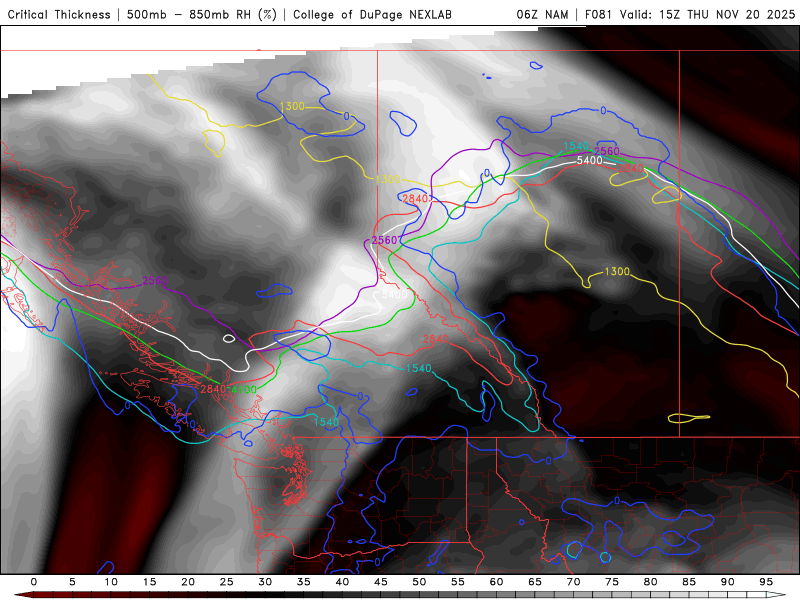The height and width of the screenshot is (600, 800).
Task: Click the "80" color bar tick label
Action: tap(650, 582)
